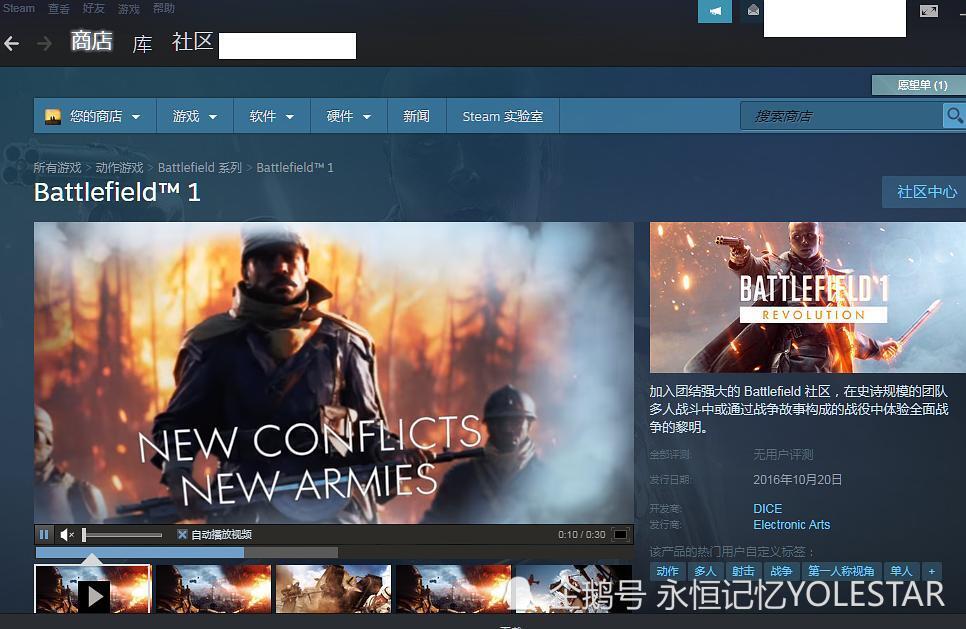Select the 战争 tag
The height and width of the screenshot is (629, 966).
click(781, 571)
